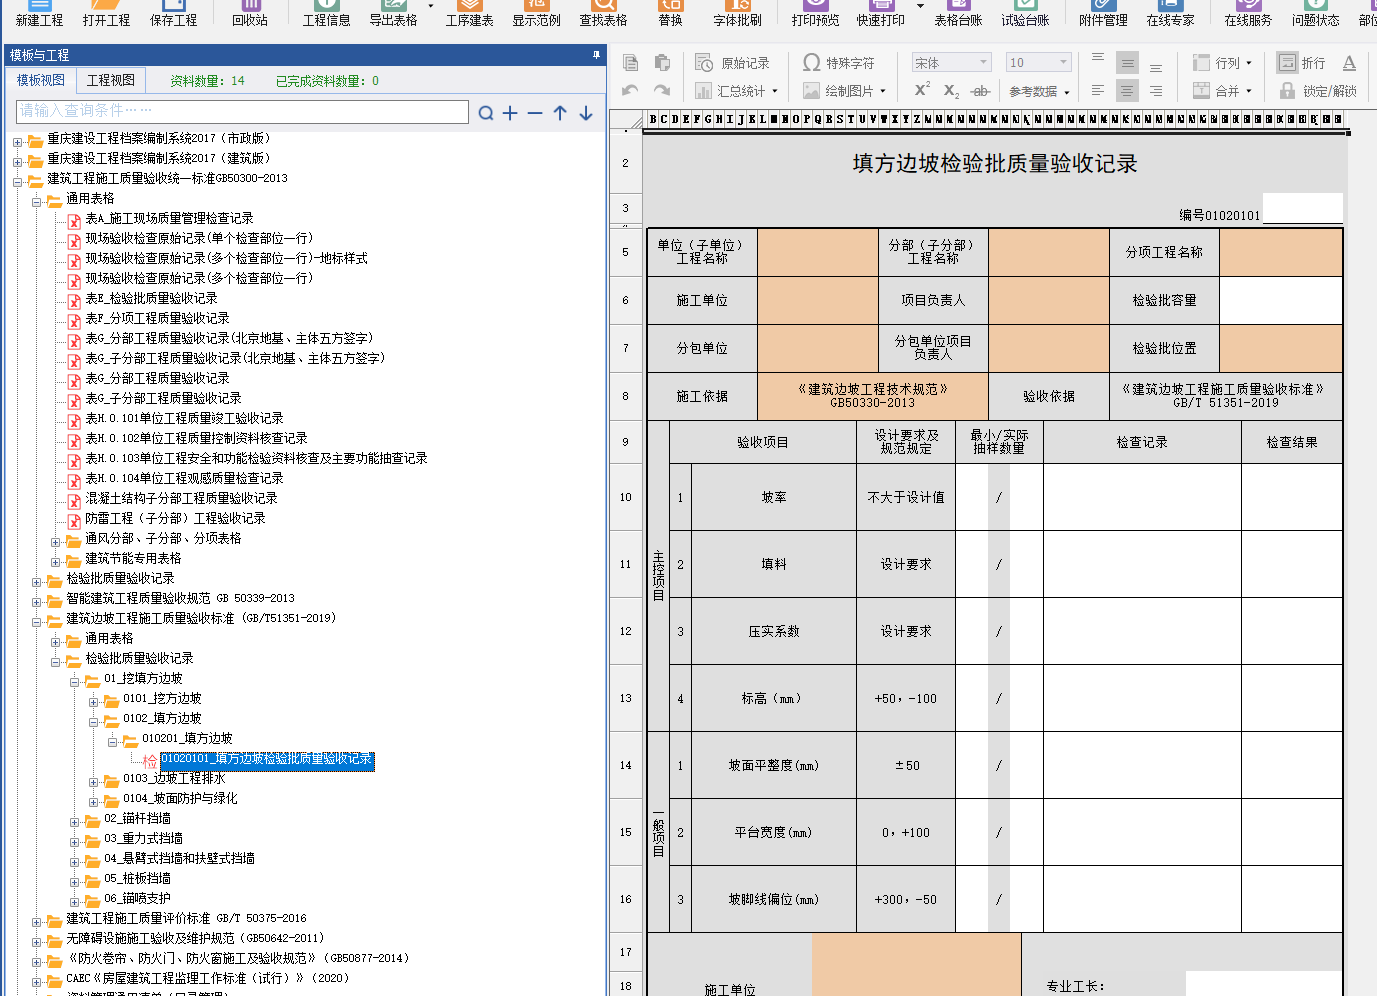
Task: Apply subscript X₂ formatting
Action: [951, 91]
